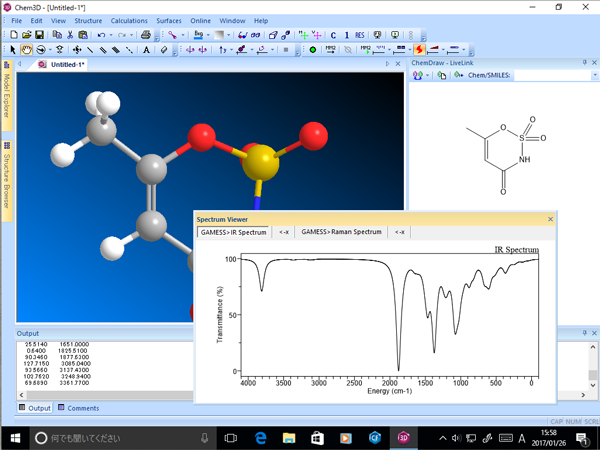Close the GAMESS>IR Spectrum tab with x button

[284, 232]
